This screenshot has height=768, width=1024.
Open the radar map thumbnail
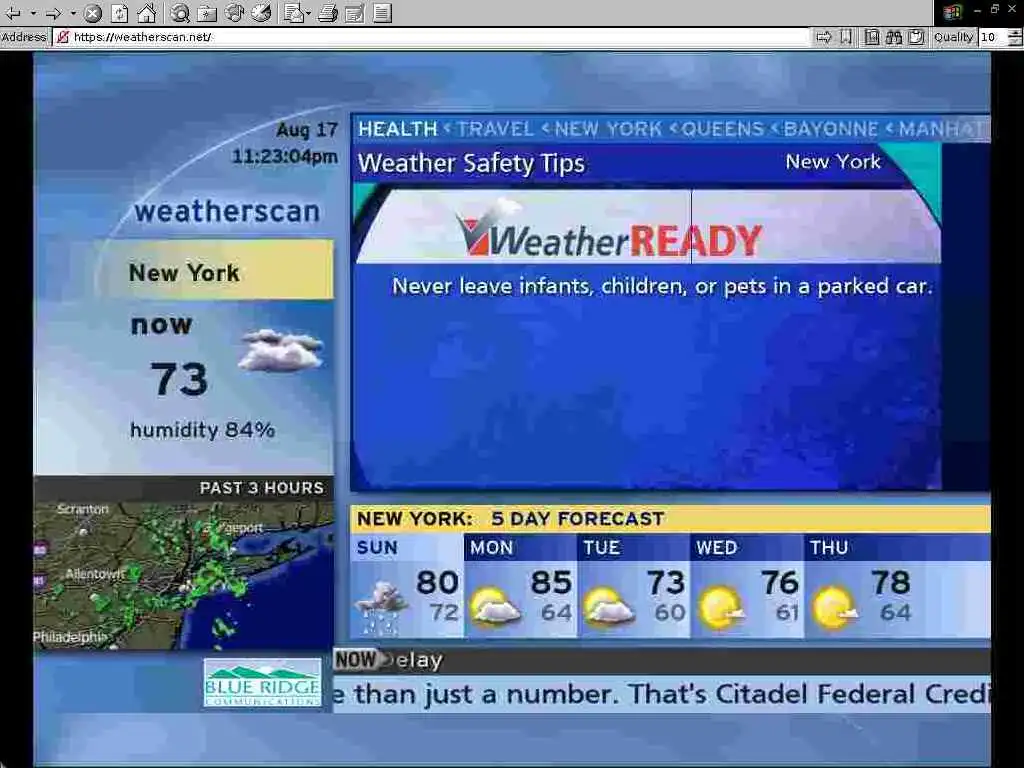tap(184, 575)
